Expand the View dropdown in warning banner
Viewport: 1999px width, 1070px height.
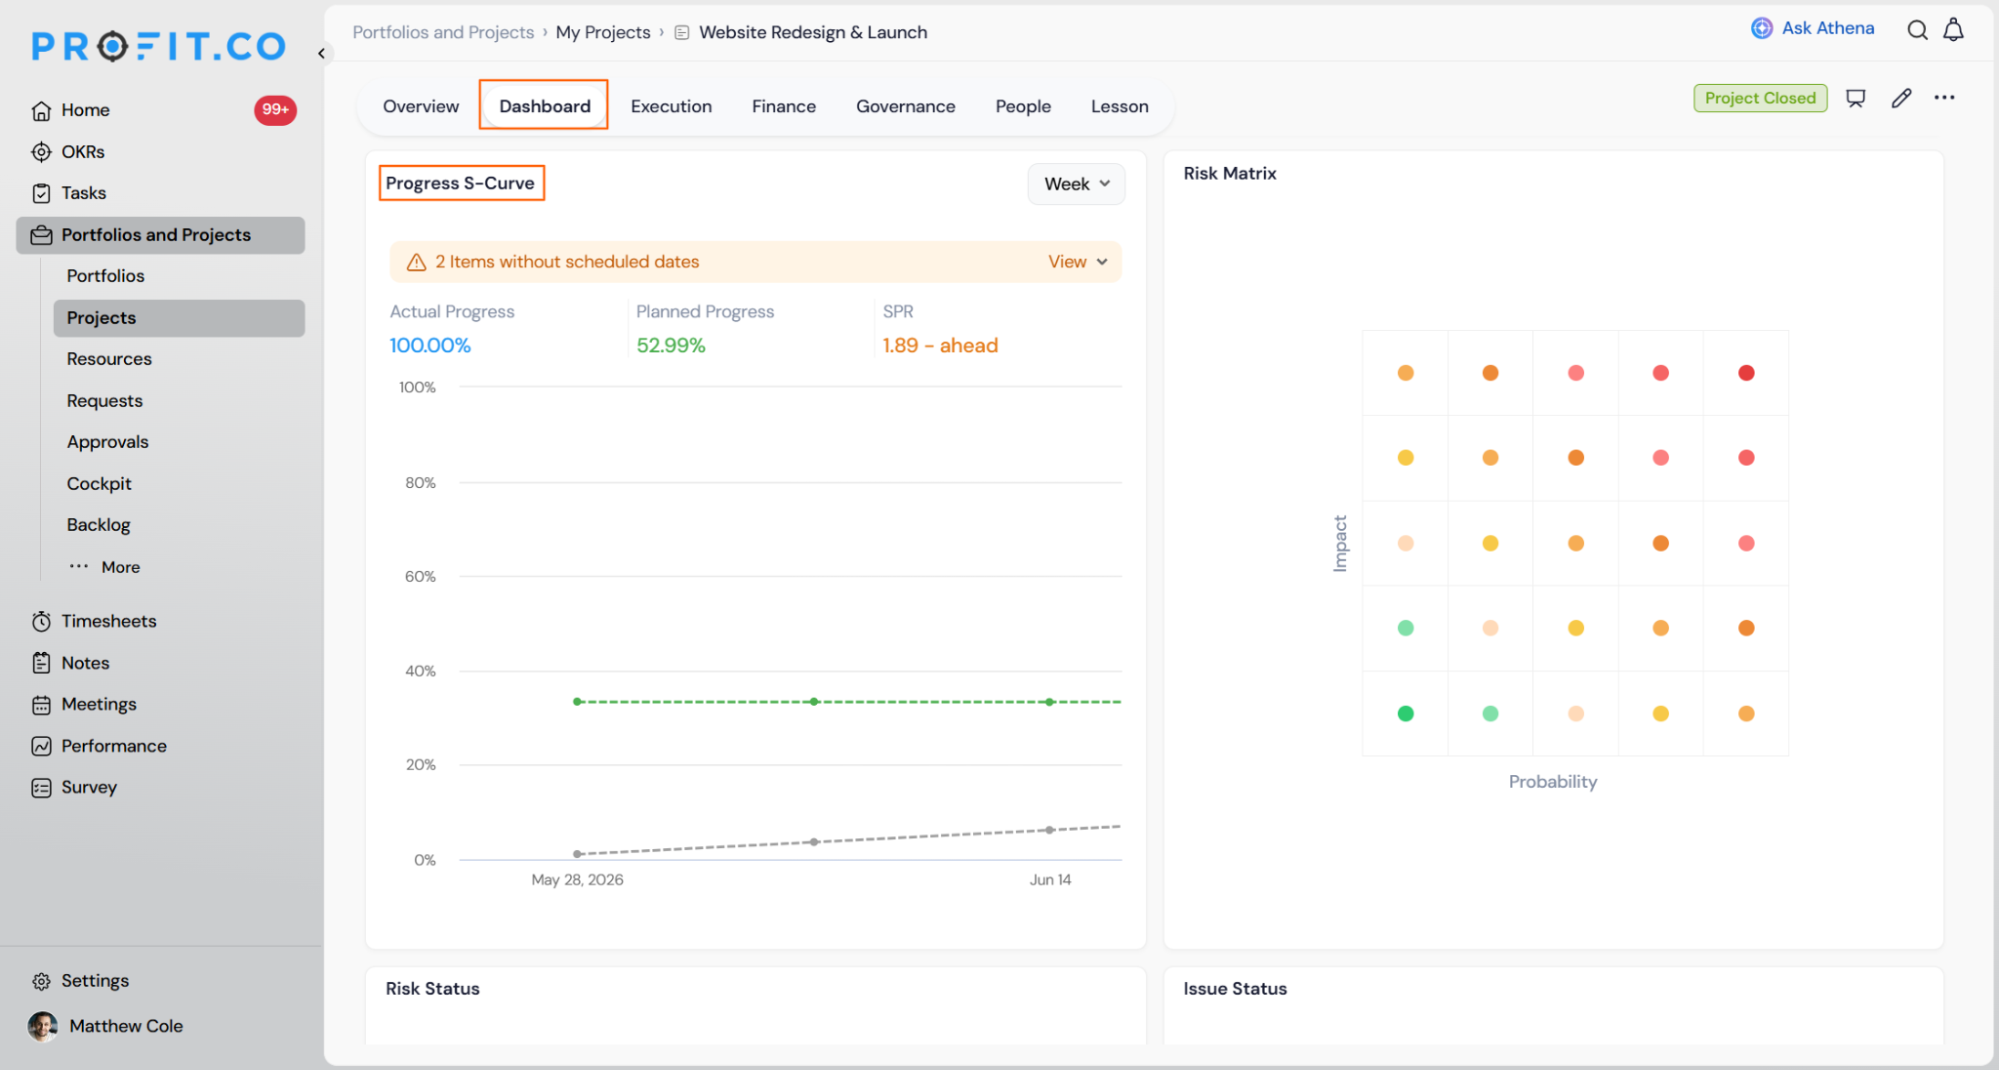pos(1078,262)
